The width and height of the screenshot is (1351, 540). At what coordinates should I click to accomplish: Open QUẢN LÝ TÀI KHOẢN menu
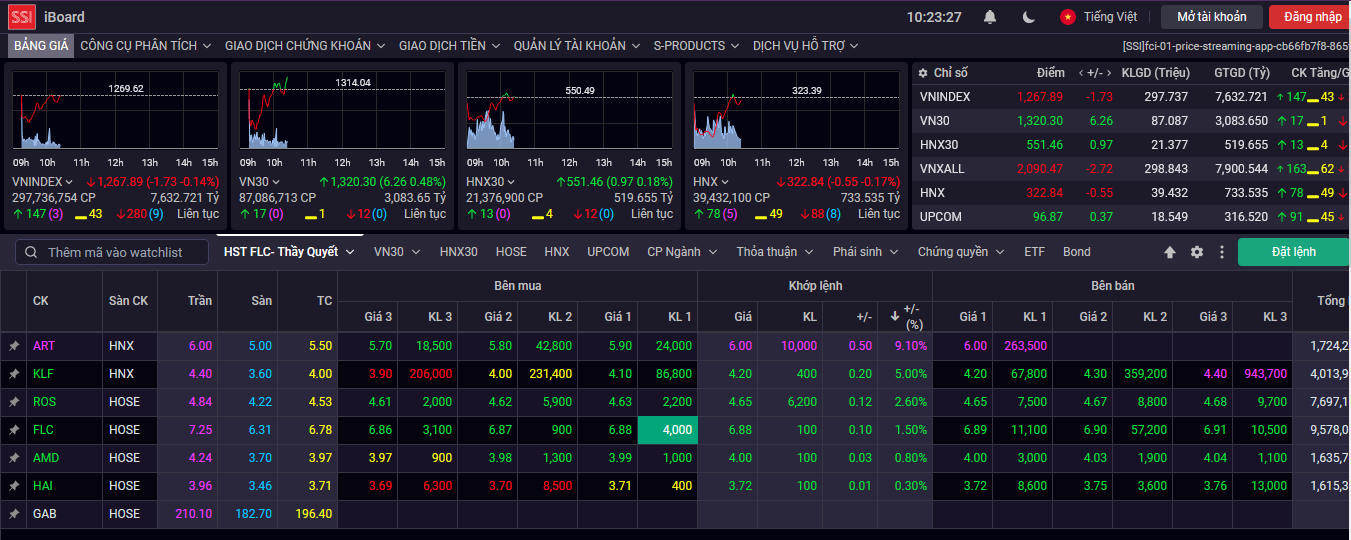(x=576, y=46)
